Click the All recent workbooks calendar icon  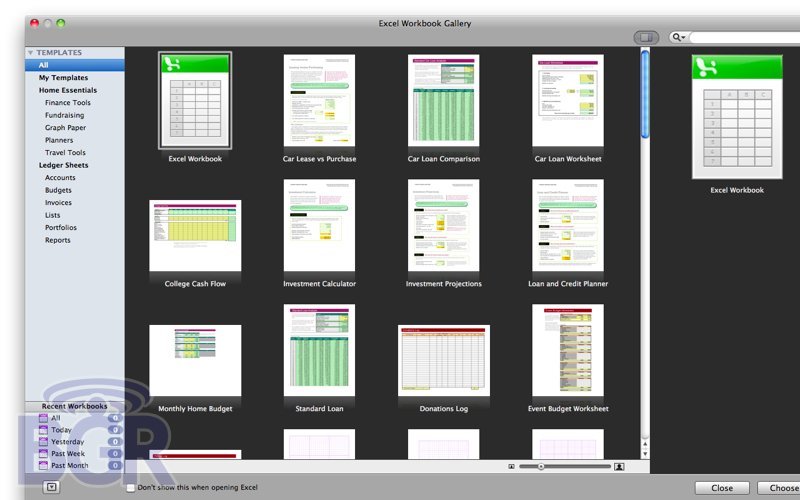(42, 418)
